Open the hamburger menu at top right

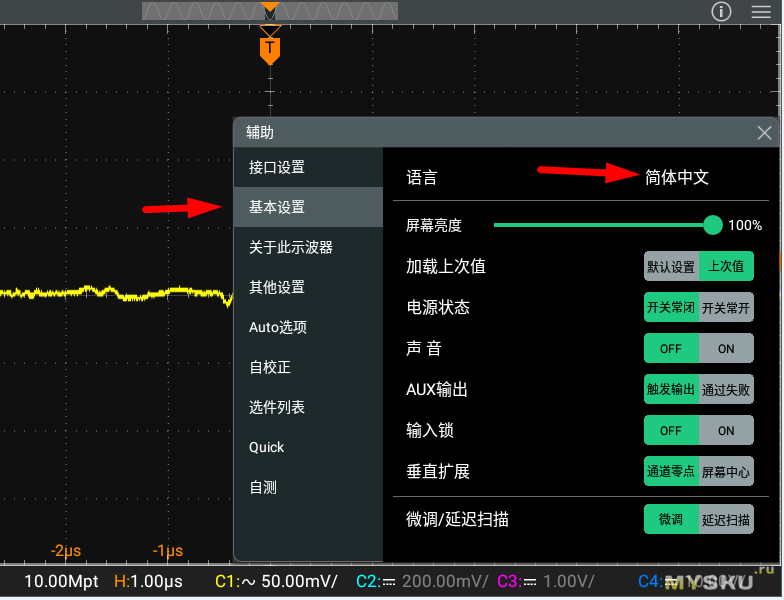(761, 12)
